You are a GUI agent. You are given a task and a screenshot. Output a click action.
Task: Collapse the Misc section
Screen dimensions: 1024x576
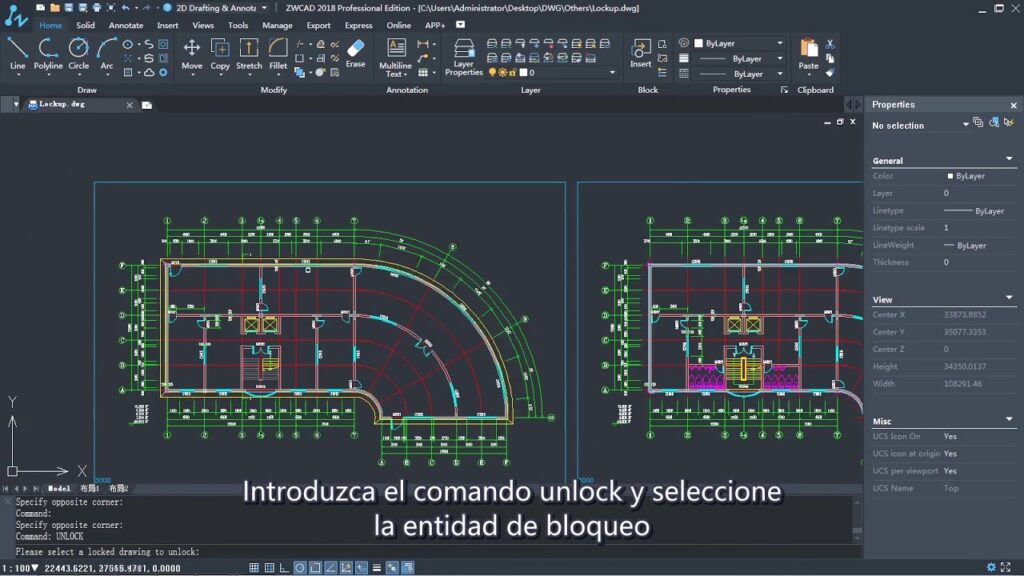(x=1009, y=419)
